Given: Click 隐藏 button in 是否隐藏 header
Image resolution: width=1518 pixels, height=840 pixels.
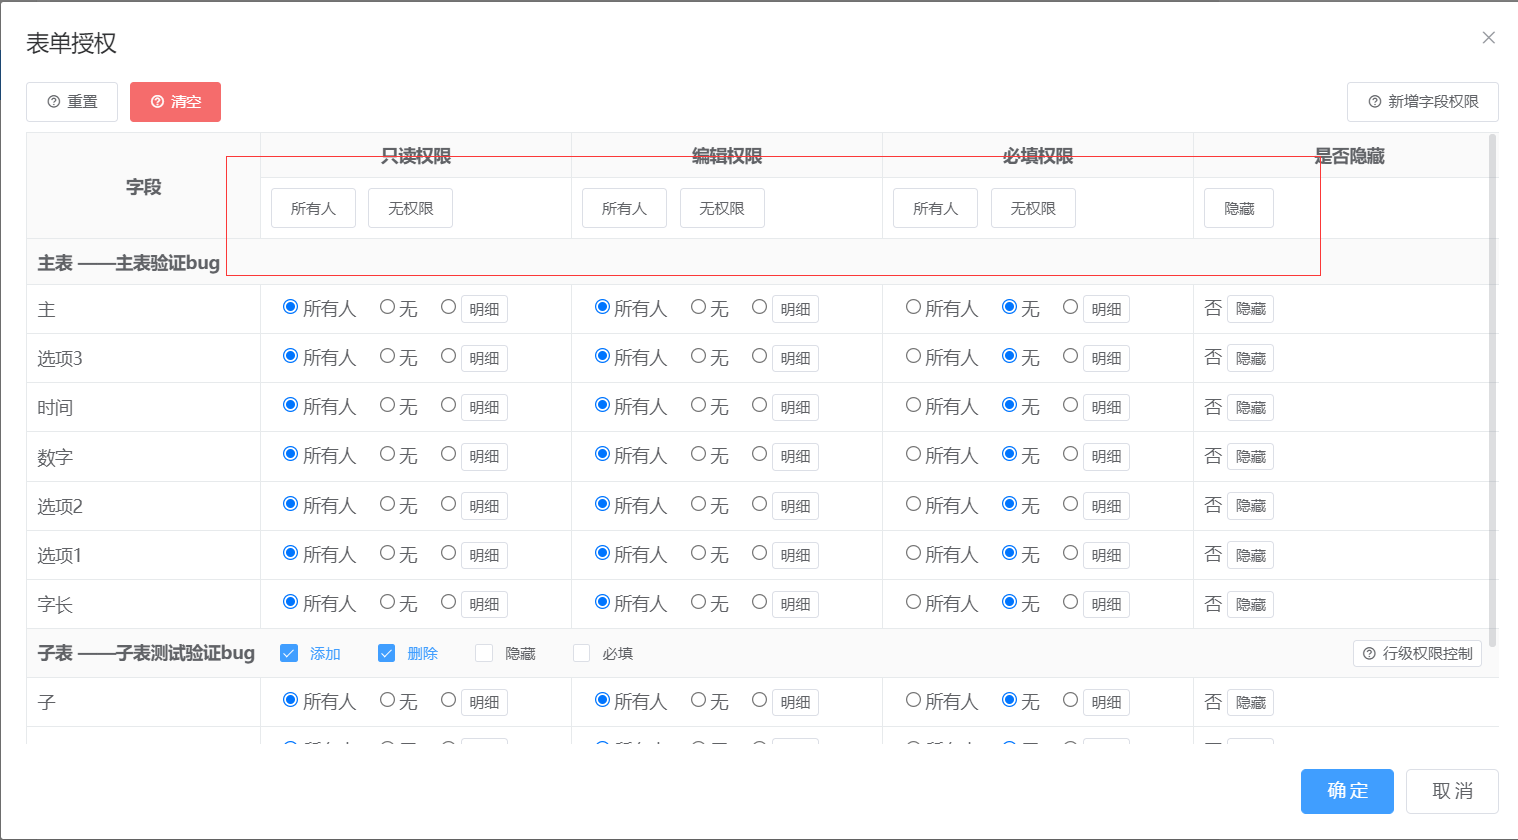Looking at the screenshot, I should tap(1238, 208).
